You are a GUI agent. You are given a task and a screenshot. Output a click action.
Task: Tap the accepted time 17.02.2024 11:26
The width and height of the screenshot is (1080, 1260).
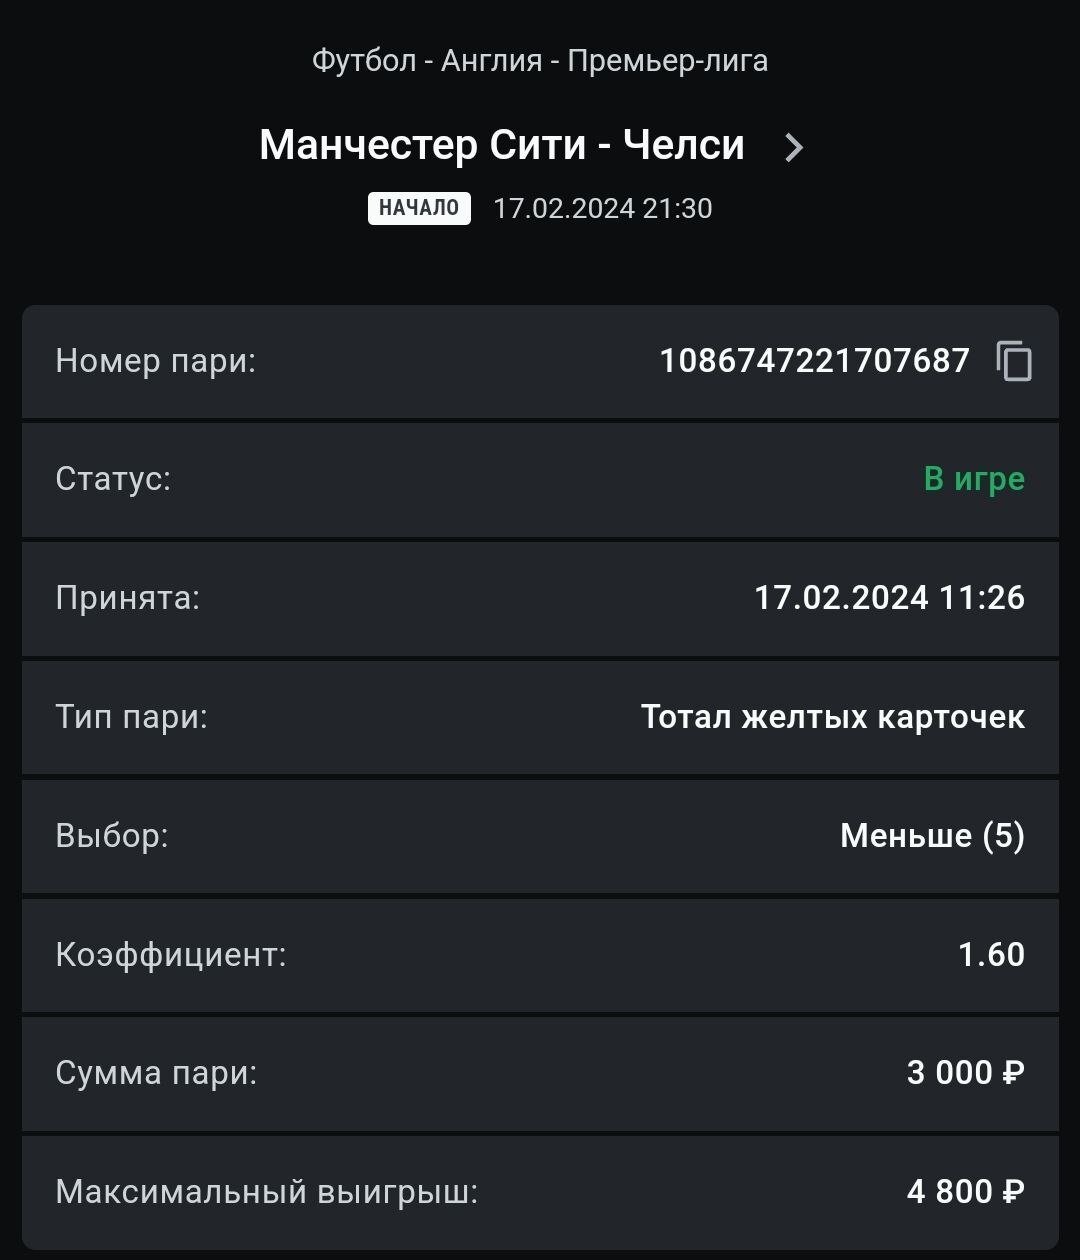pos(889,598)
